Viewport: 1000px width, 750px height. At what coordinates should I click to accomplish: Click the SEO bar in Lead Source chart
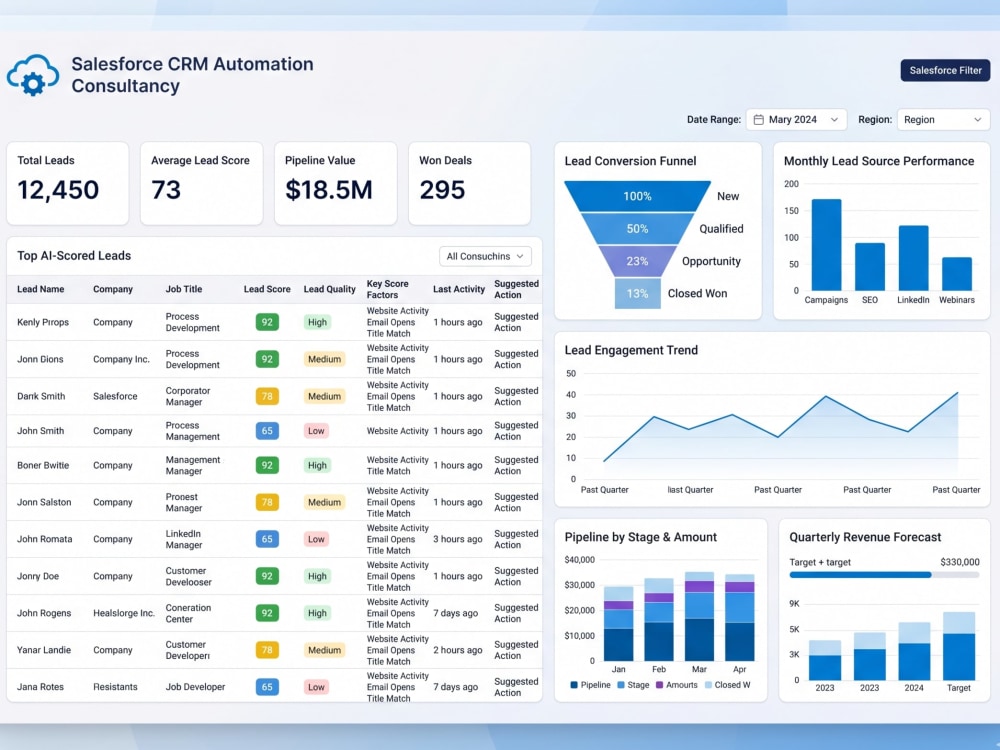870,267
